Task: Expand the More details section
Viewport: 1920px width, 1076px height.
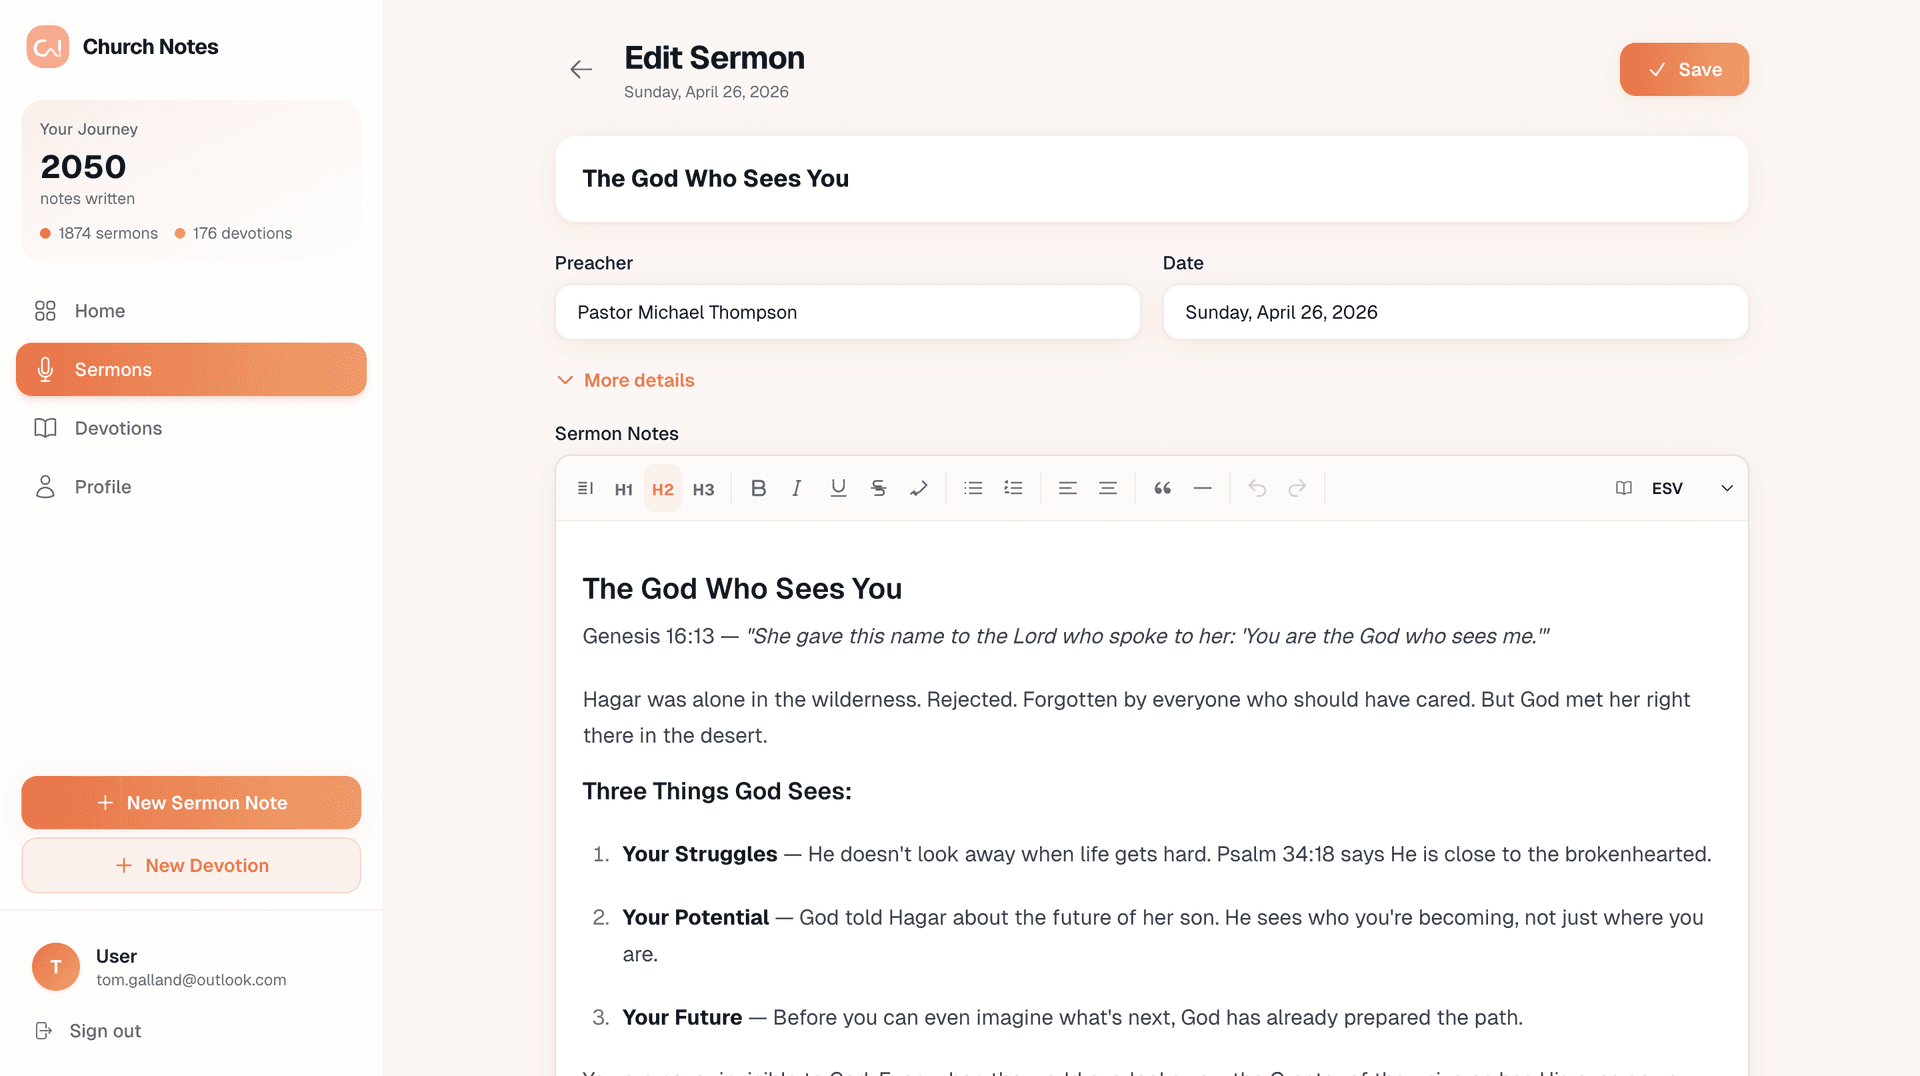Action: click(x=624, y=380)
